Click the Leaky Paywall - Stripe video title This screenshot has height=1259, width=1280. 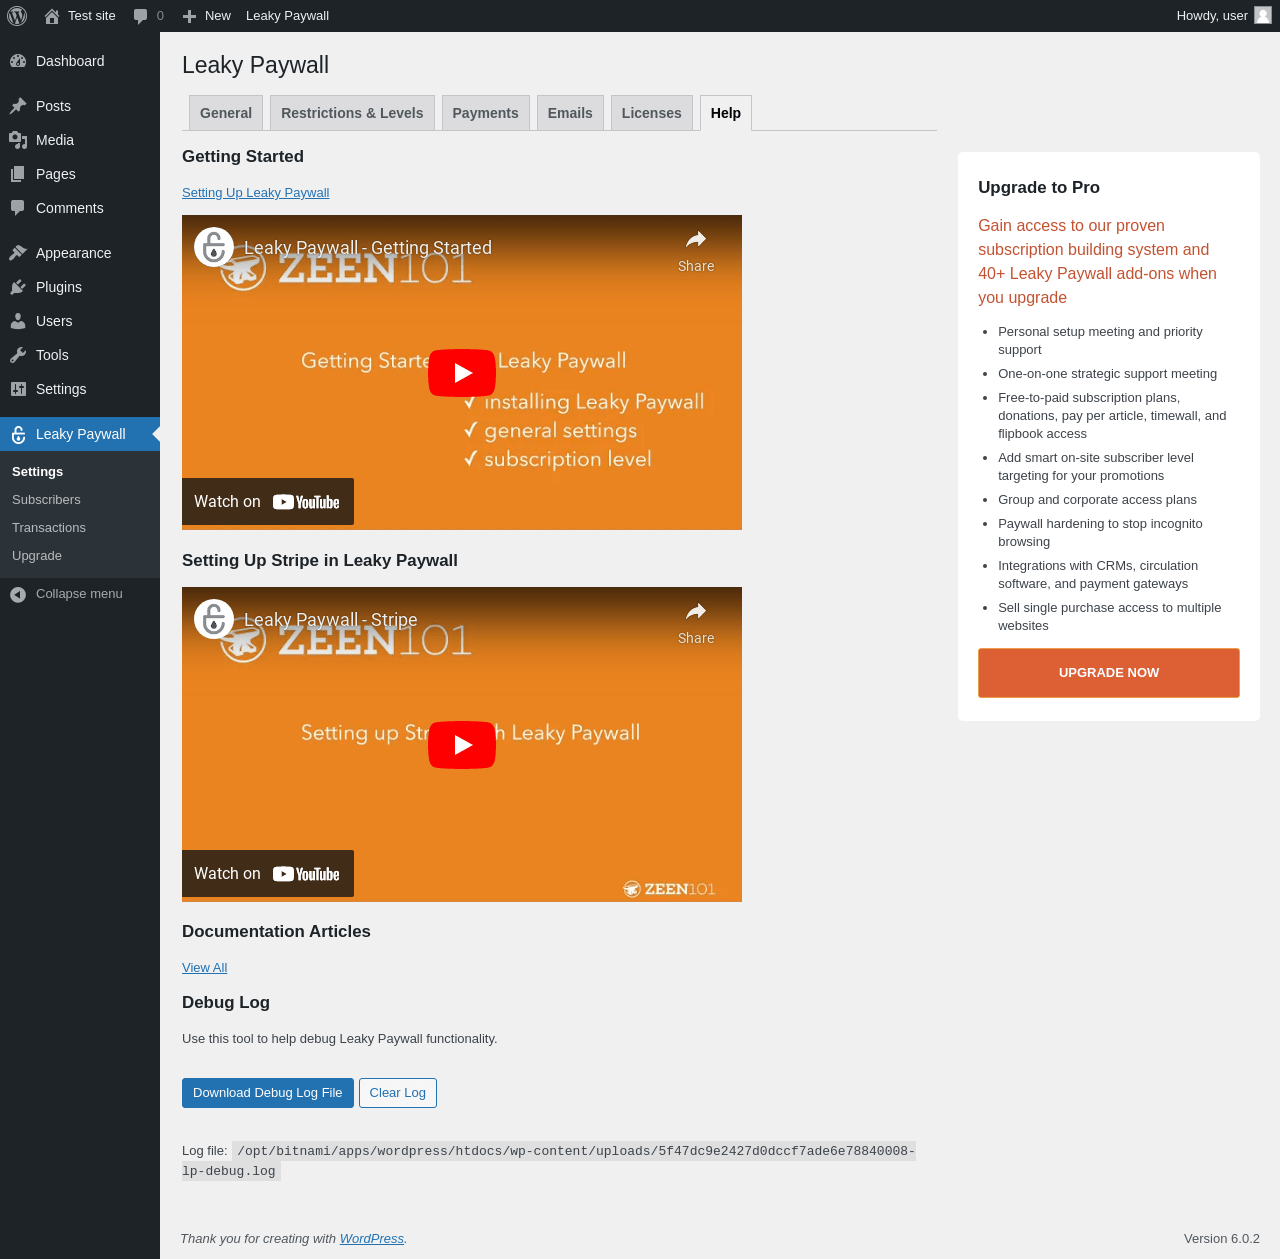[331, 620]
